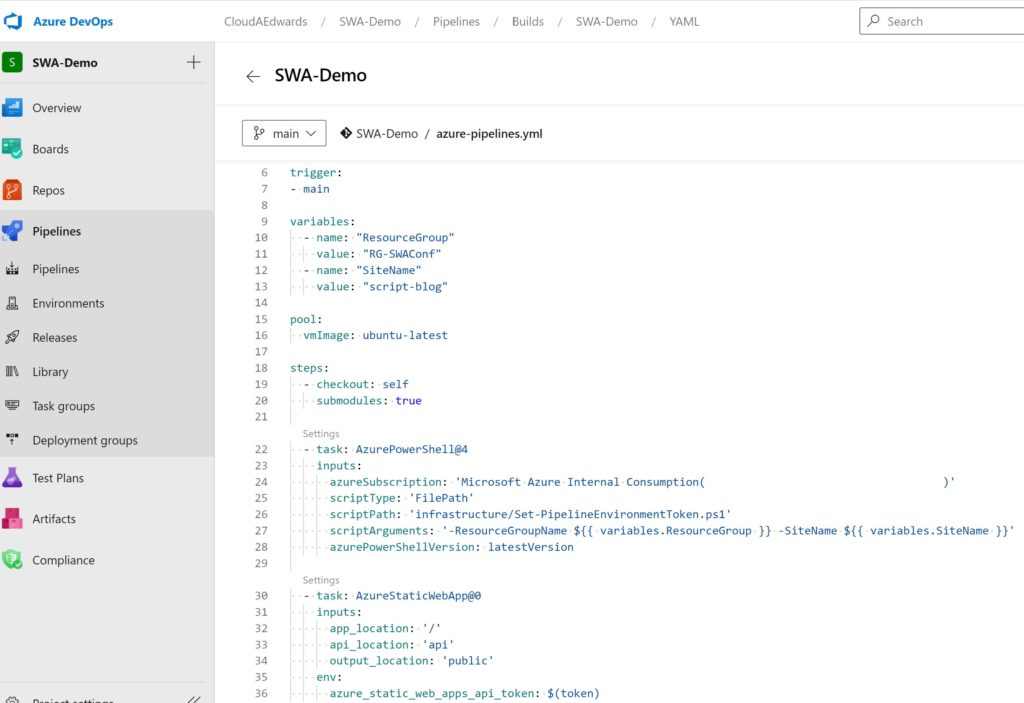Click the 'trigger:' line in editor
1024x703 pixels.
316,172
